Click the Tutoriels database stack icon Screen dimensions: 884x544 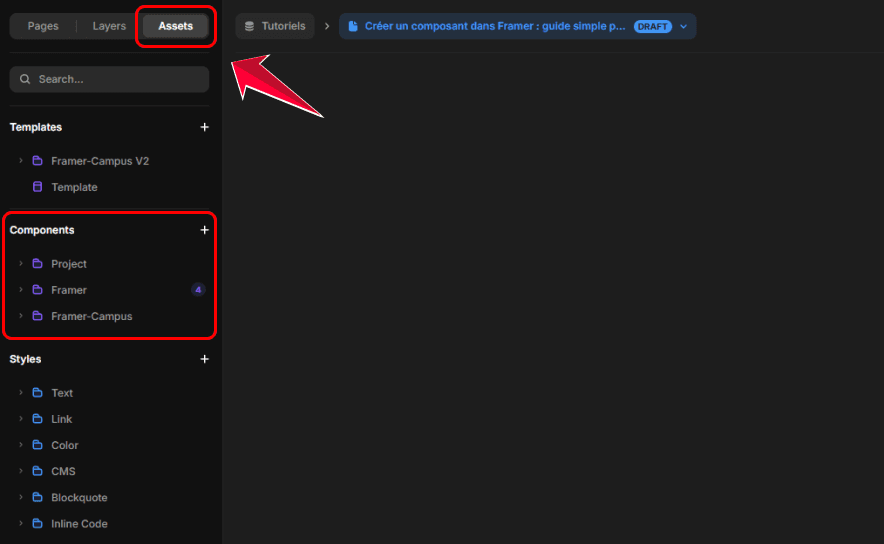(x=249, y=26)
